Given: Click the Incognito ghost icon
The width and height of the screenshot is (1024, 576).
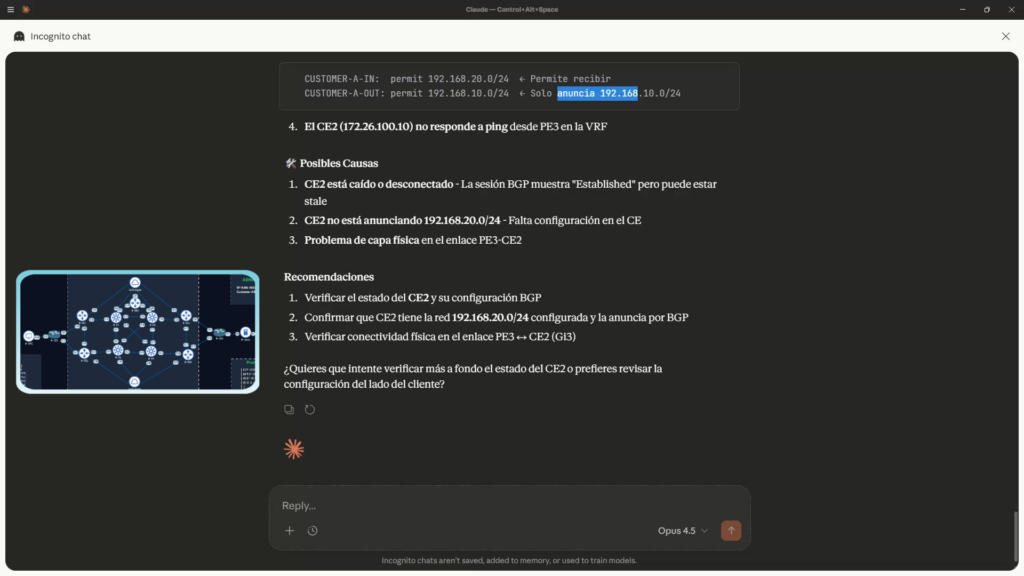Looking at the screenshot, I should point(19,36).
